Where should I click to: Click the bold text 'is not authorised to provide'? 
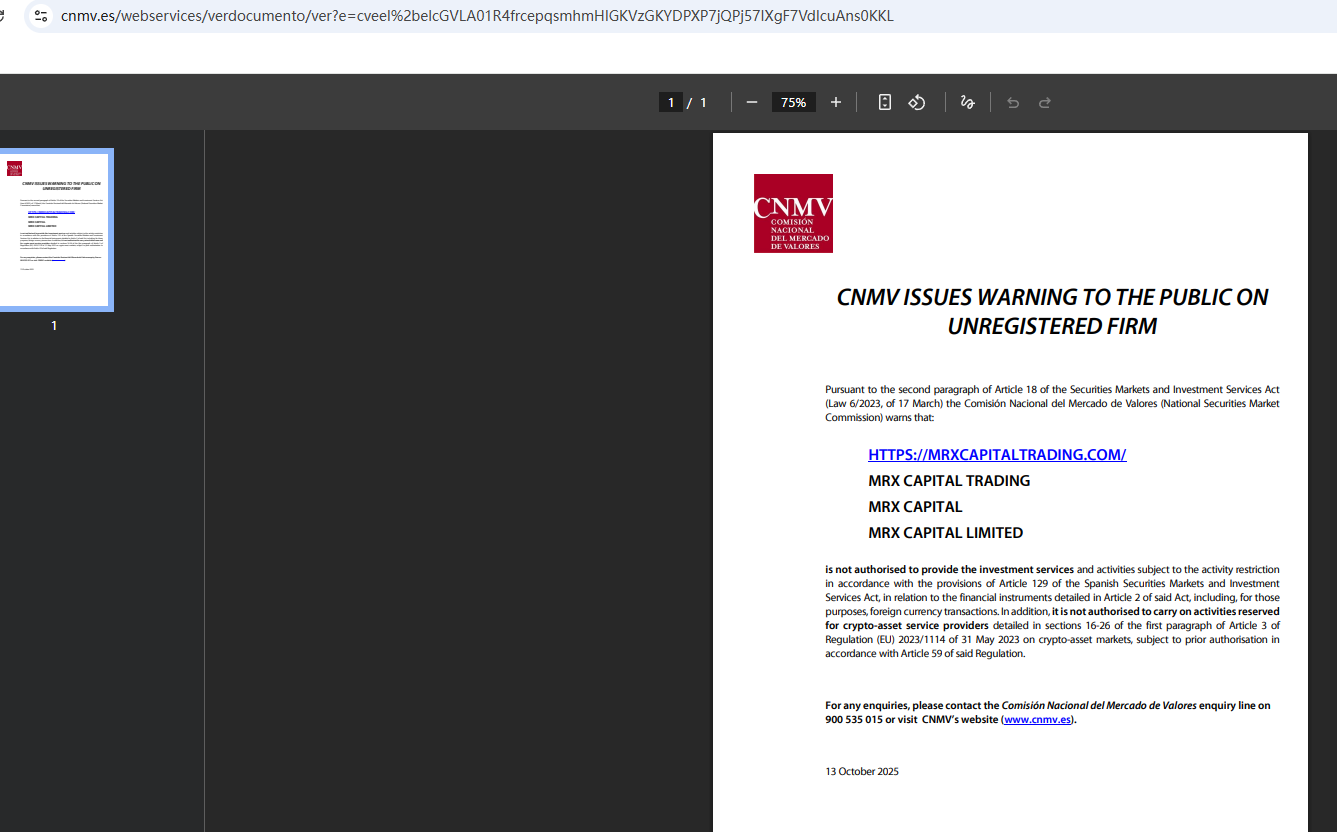point(886,570)
